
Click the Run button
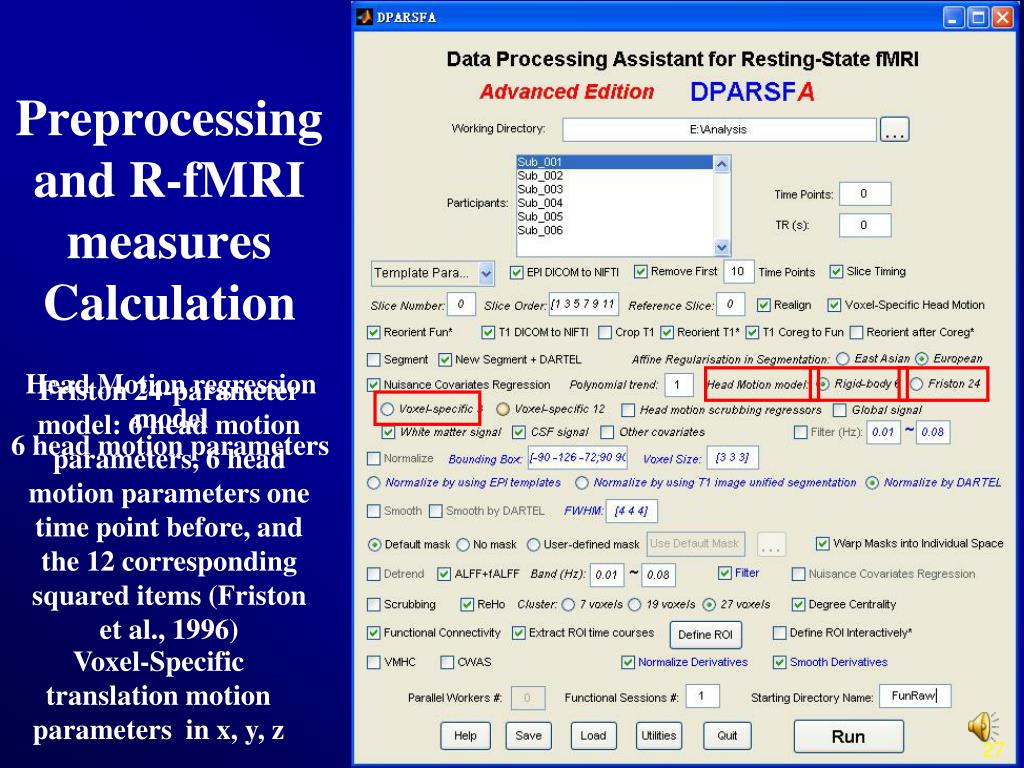pos(848,737)
